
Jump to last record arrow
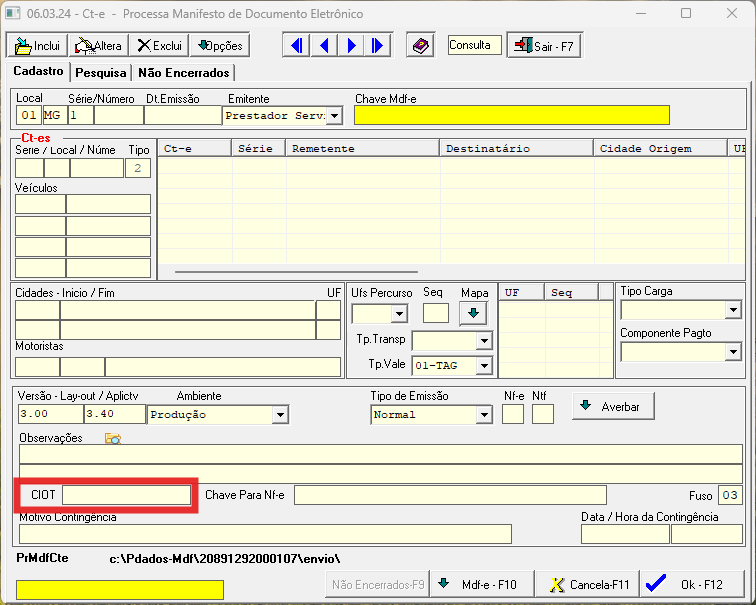click(x=378, y=46)
